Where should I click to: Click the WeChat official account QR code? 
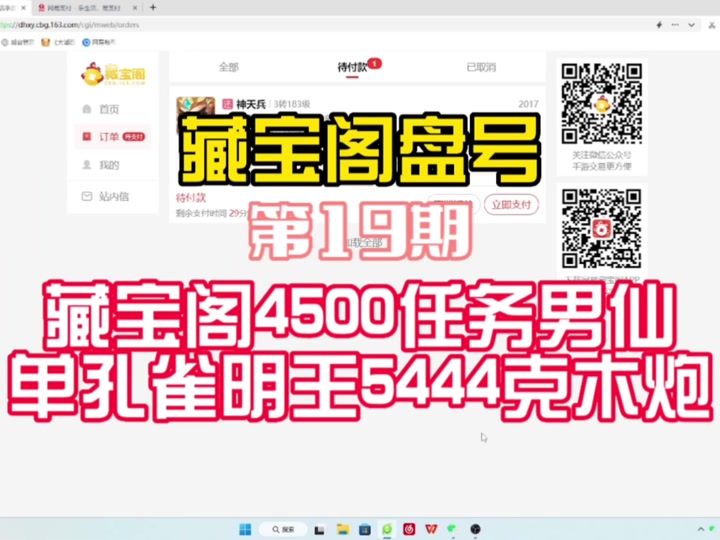coord(602,103)
